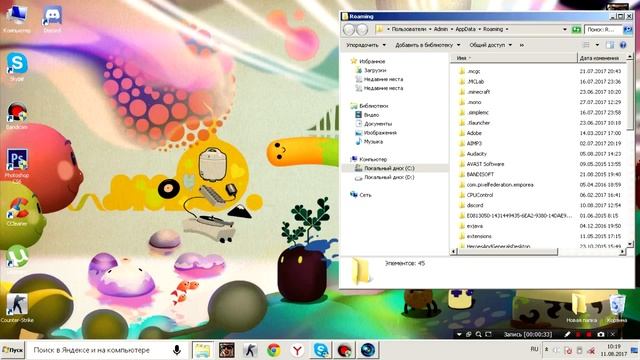Click Admin in the address path
Screen dimensions: 640x360
click(440, 29)
